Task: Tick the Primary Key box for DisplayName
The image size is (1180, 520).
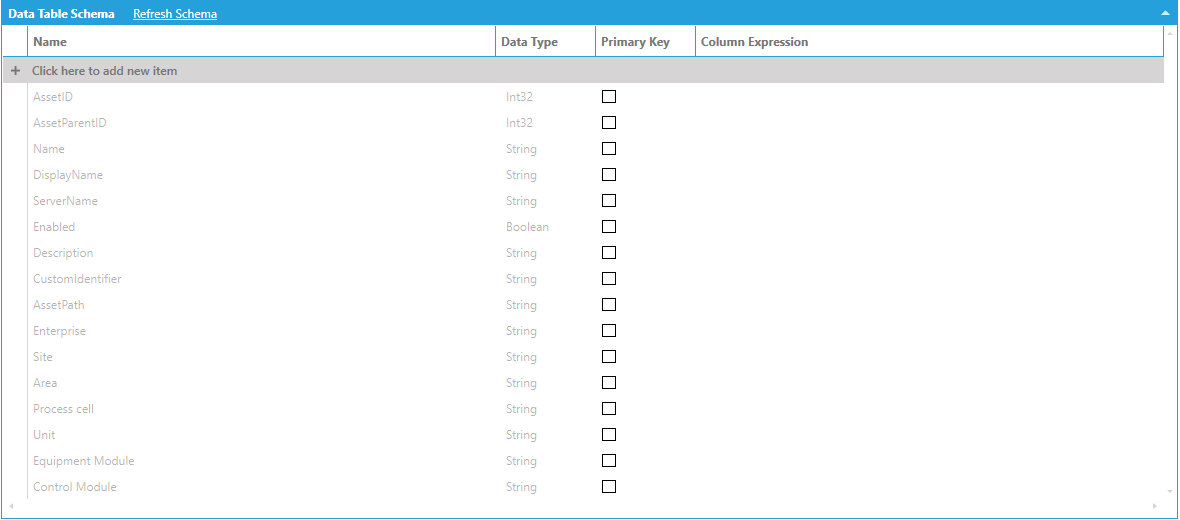Action: point(609,175)
